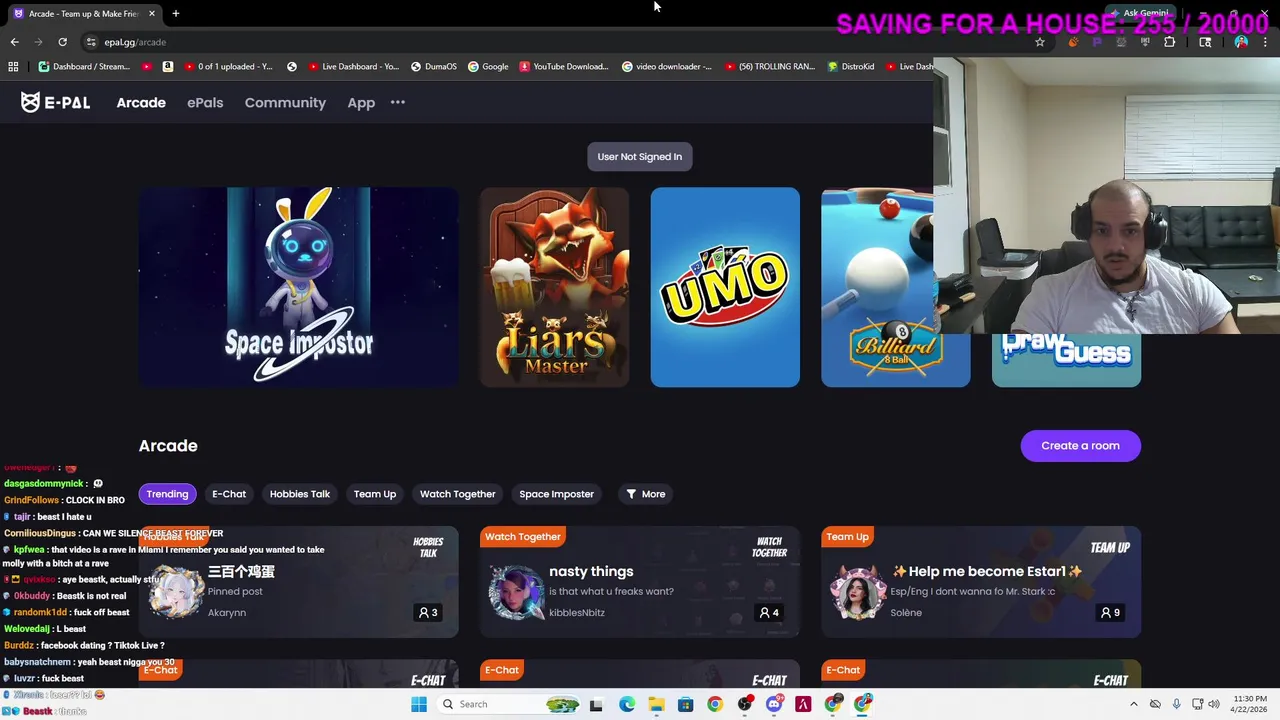
Task: Open site information icon in address bar
Action: [x=91, y=42]
